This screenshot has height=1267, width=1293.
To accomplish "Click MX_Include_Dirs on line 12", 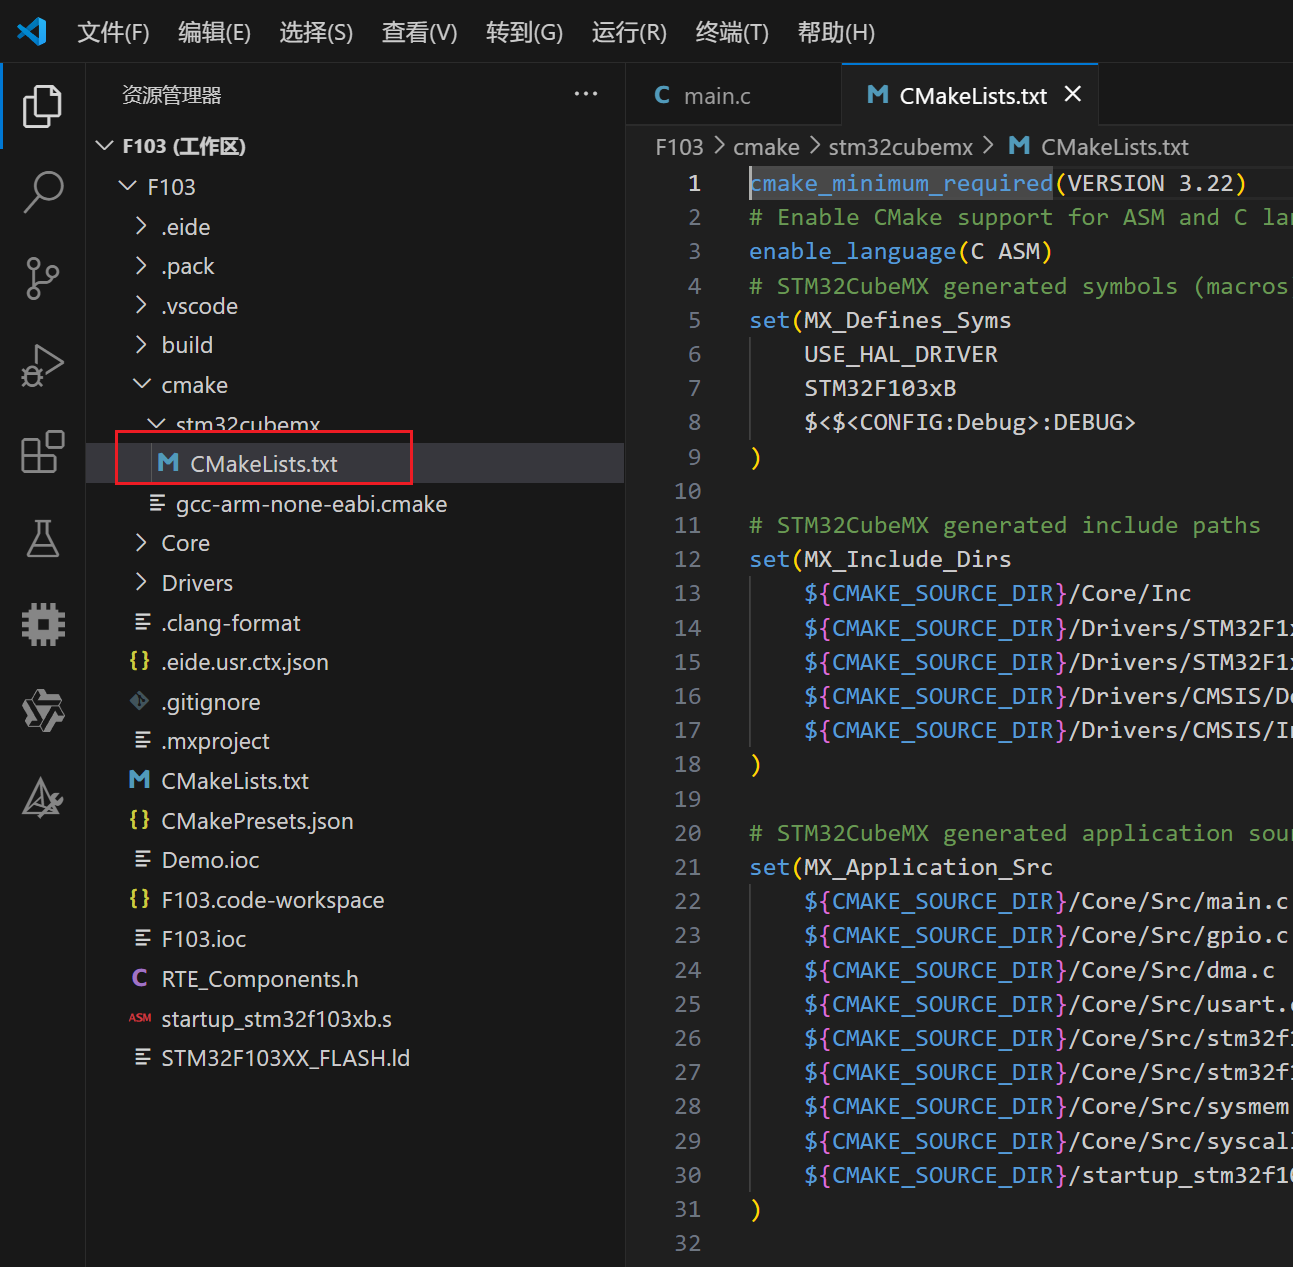I will point(908,559).
